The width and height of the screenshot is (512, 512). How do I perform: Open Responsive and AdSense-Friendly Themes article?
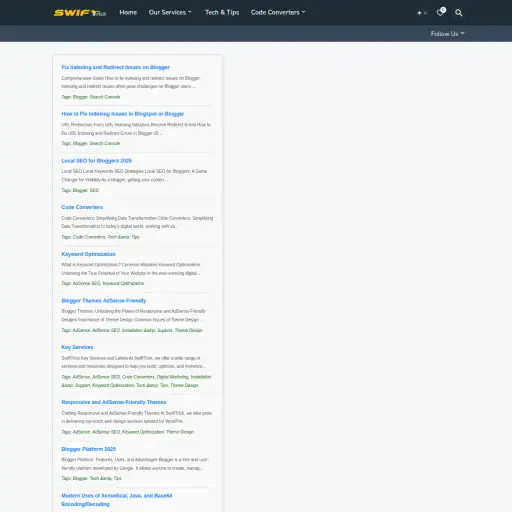(114, 402)
